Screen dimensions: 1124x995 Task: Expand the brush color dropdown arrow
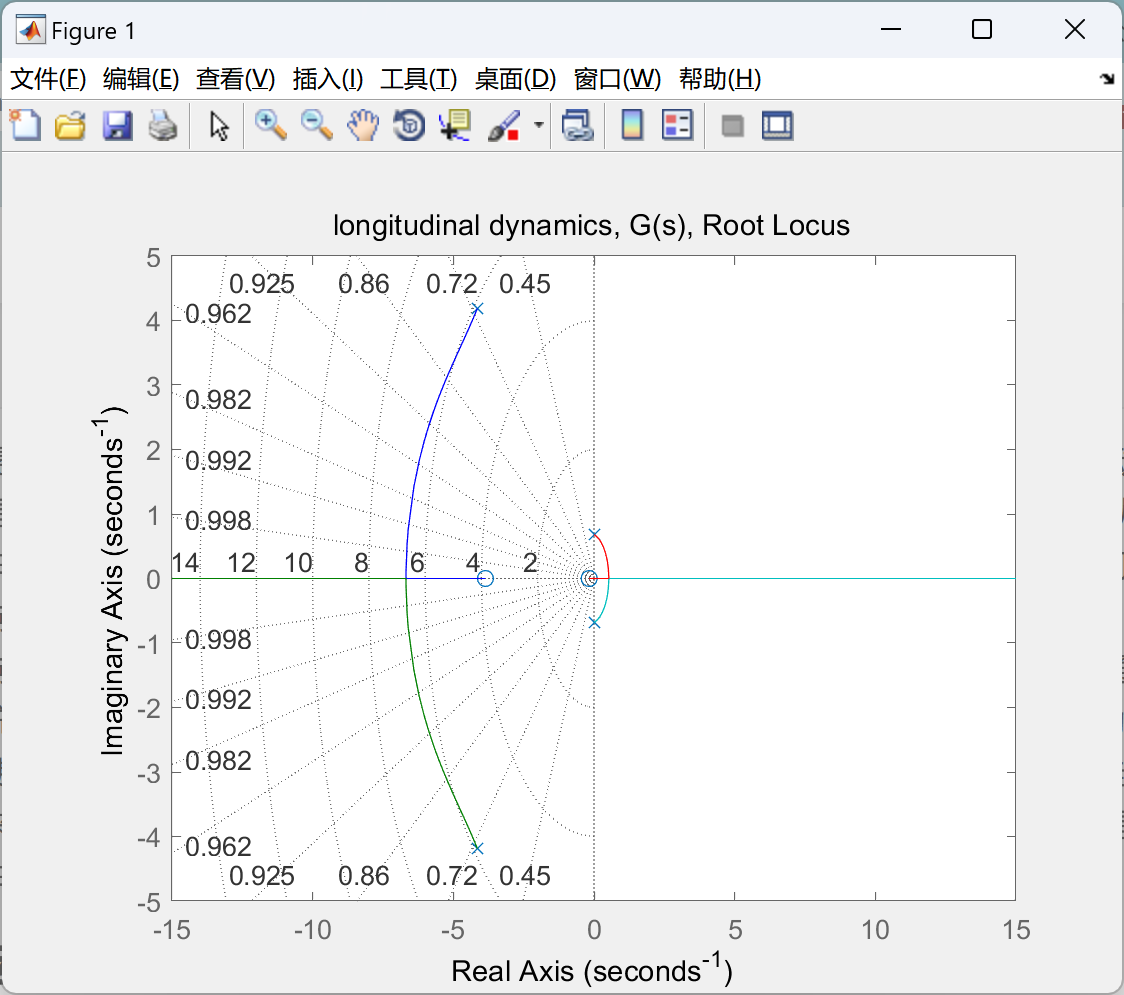click(538, 125)
